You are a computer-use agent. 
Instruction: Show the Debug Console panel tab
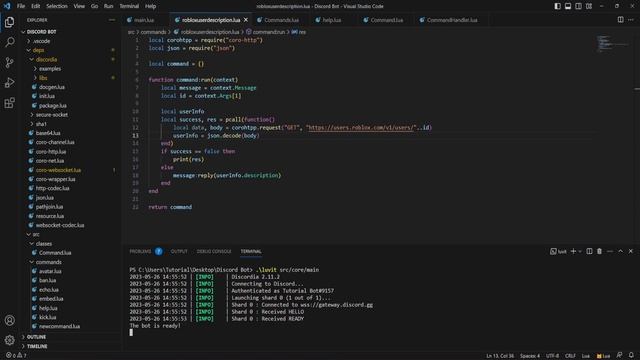pos(214,251)
